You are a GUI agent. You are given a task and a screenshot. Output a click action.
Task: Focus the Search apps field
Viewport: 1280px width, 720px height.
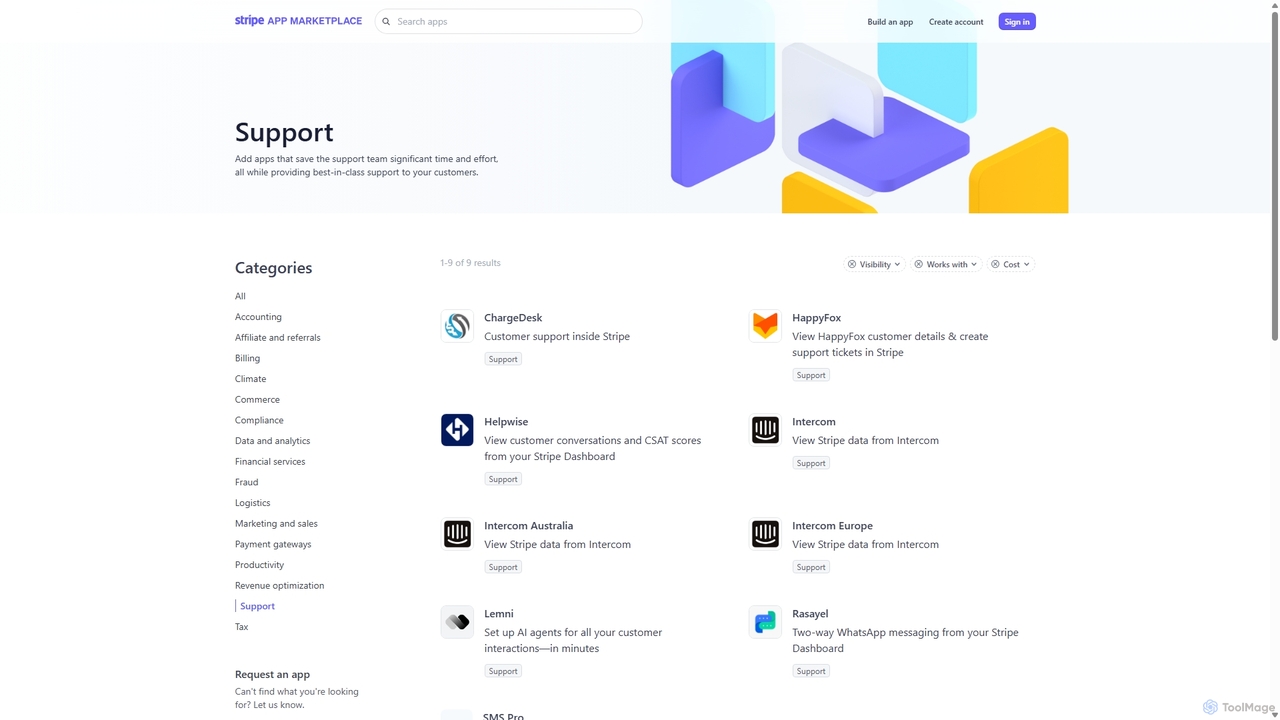point(508,21)
